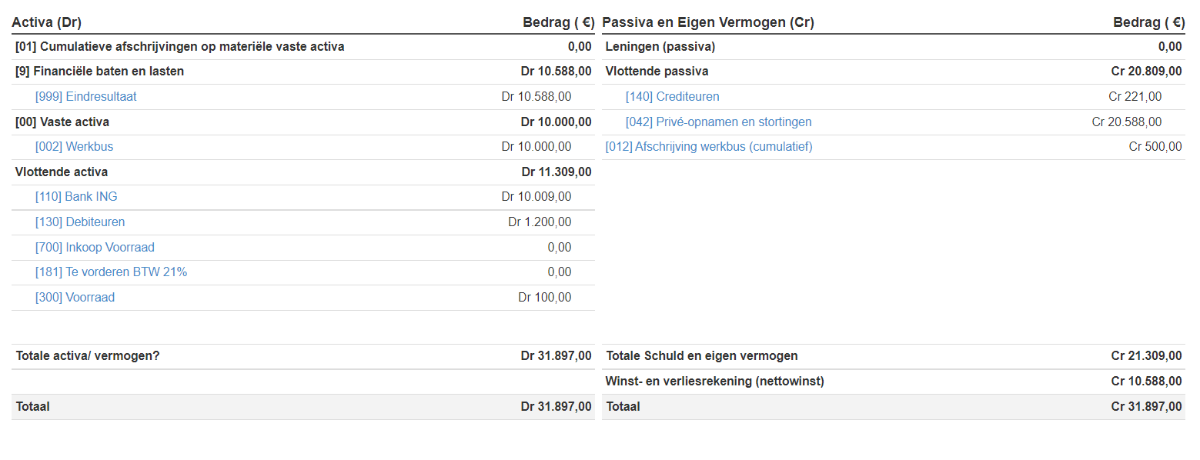
Task: Click [042] Privé-opnamen en stortingen link
Action: point(718,122)
